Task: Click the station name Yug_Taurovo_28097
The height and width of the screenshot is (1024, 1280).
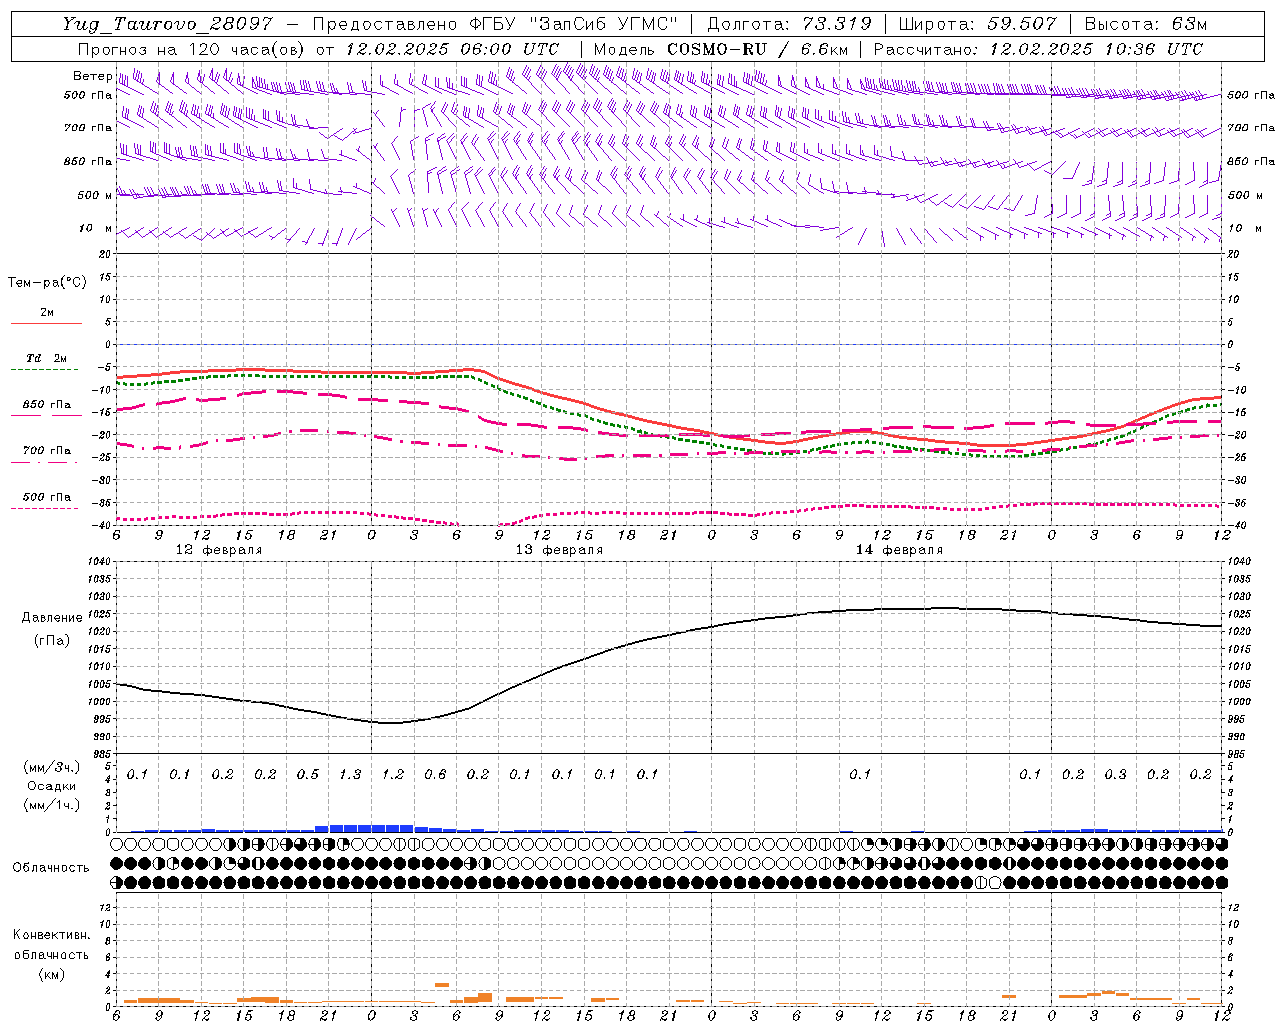Action: [x=167, y=24]
